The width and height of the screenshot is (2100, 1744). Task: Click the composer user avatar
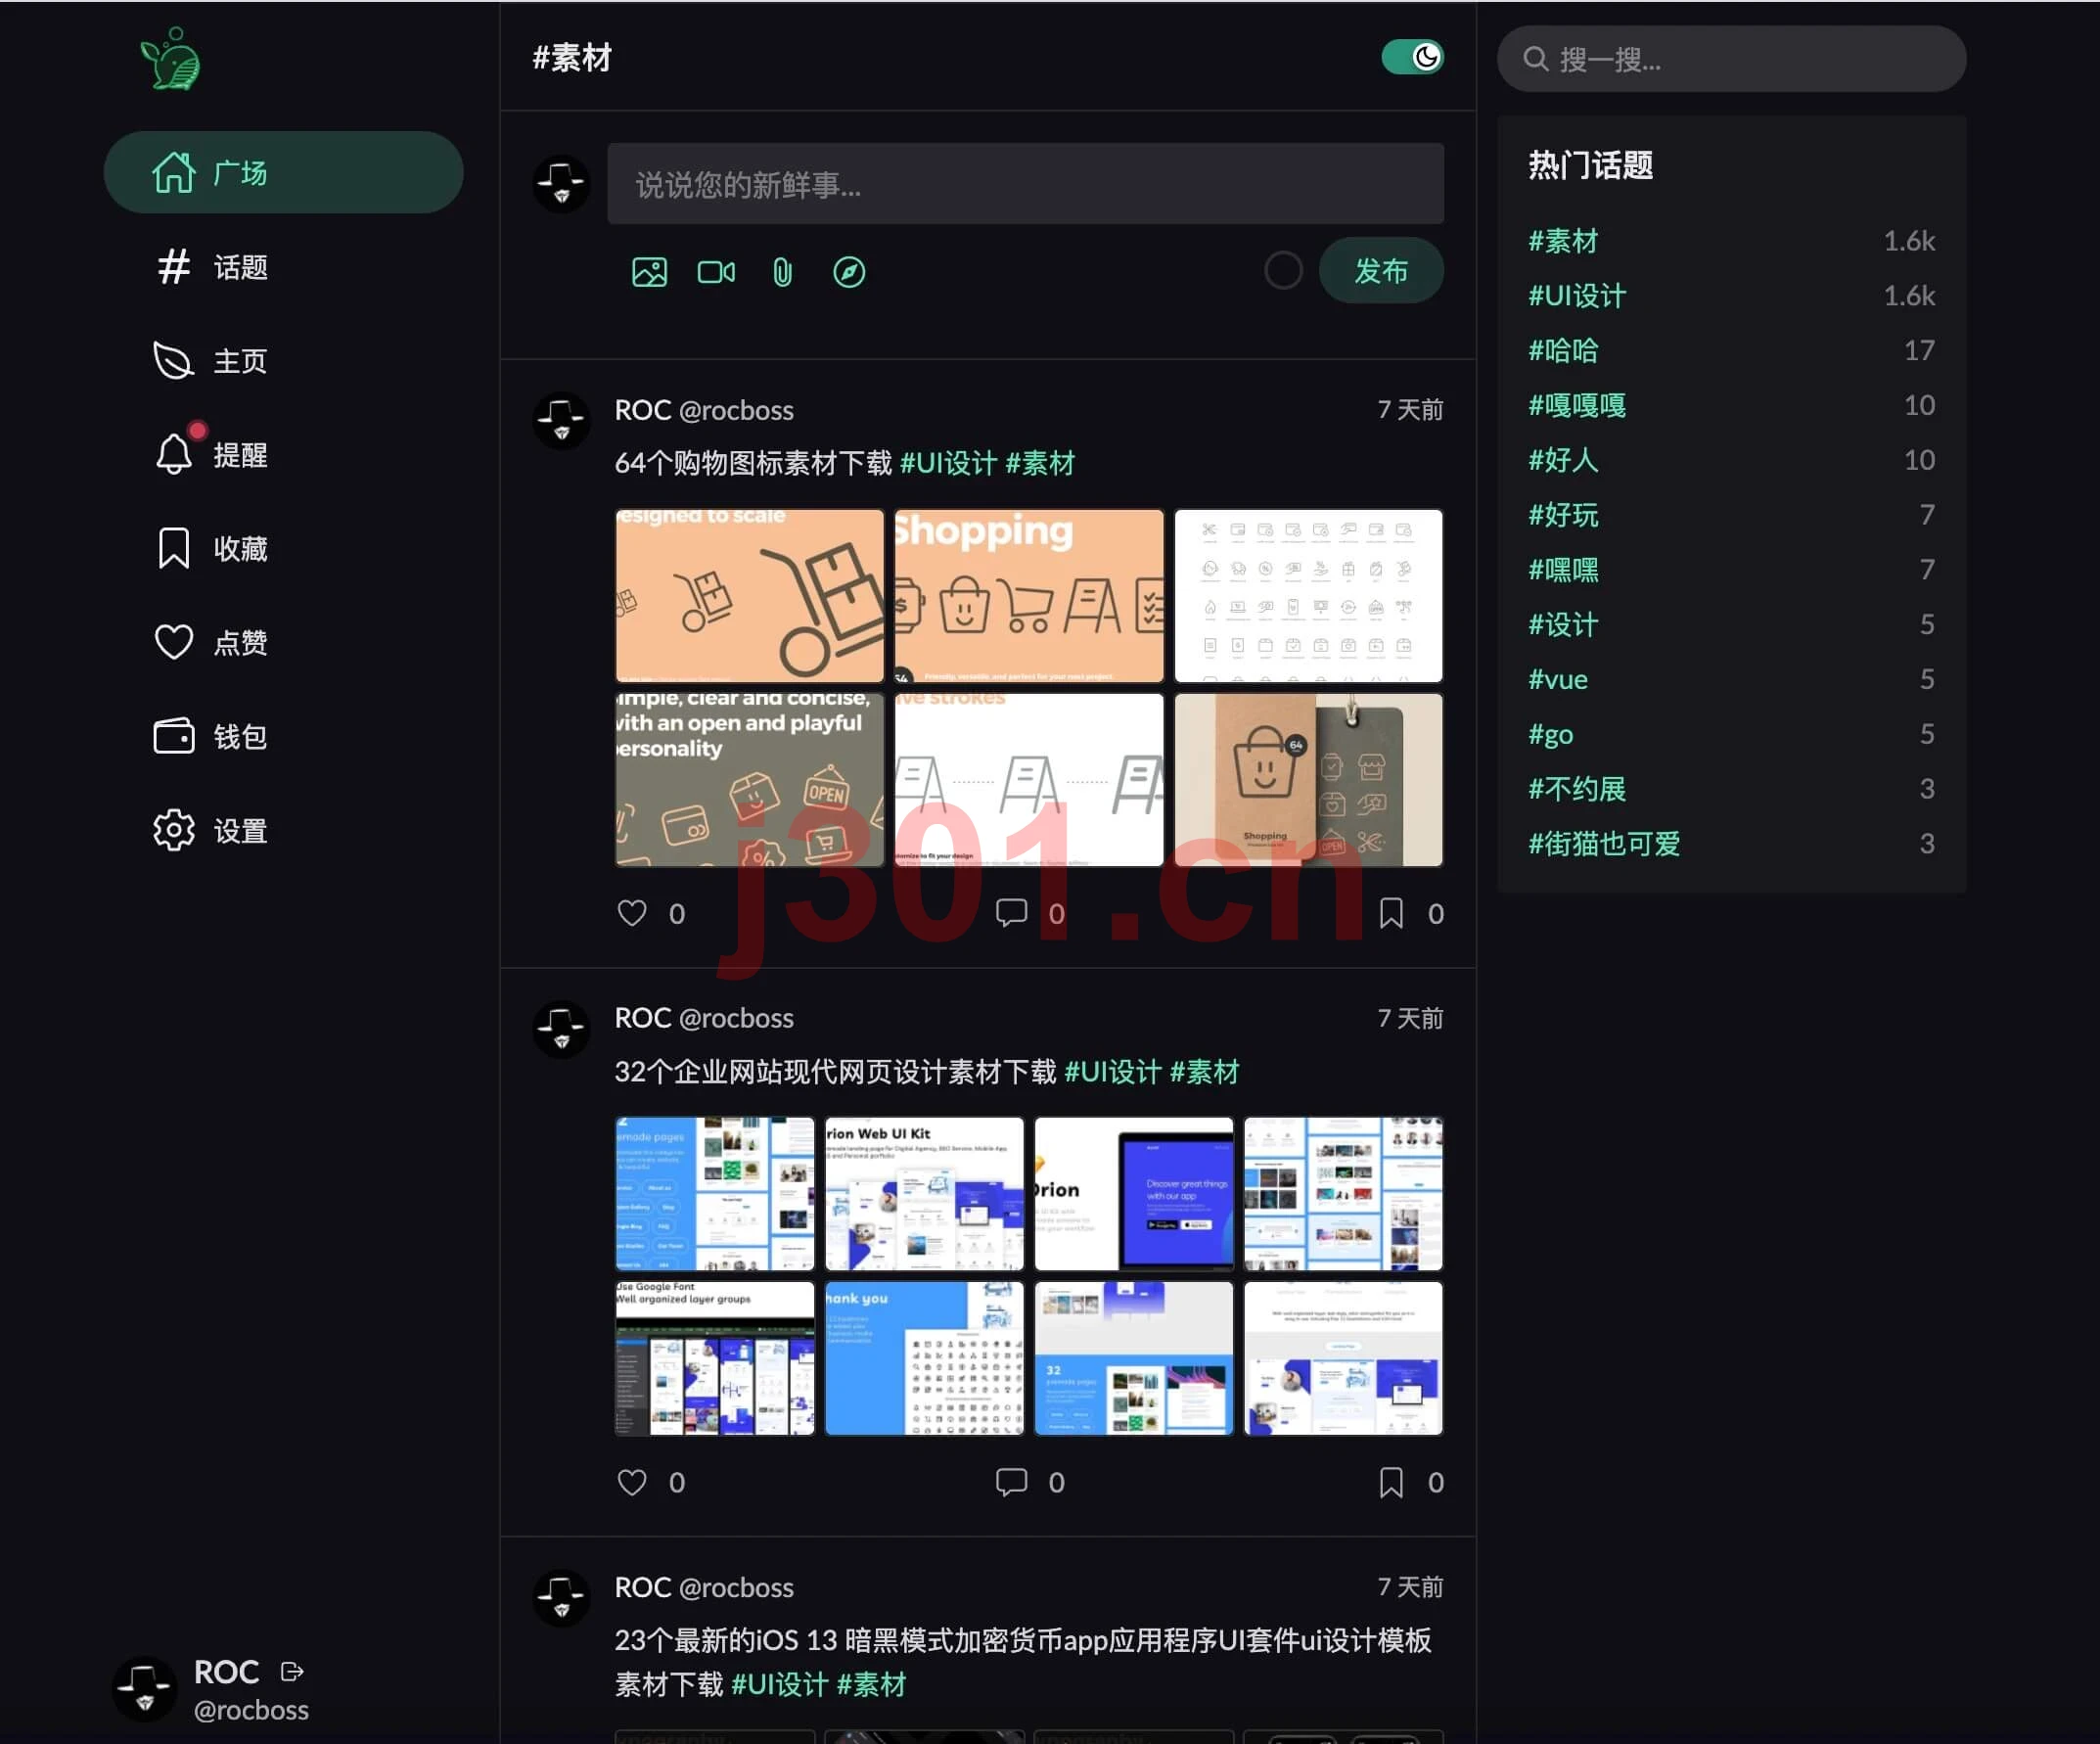pyautogui.click(x=561, y=183)
